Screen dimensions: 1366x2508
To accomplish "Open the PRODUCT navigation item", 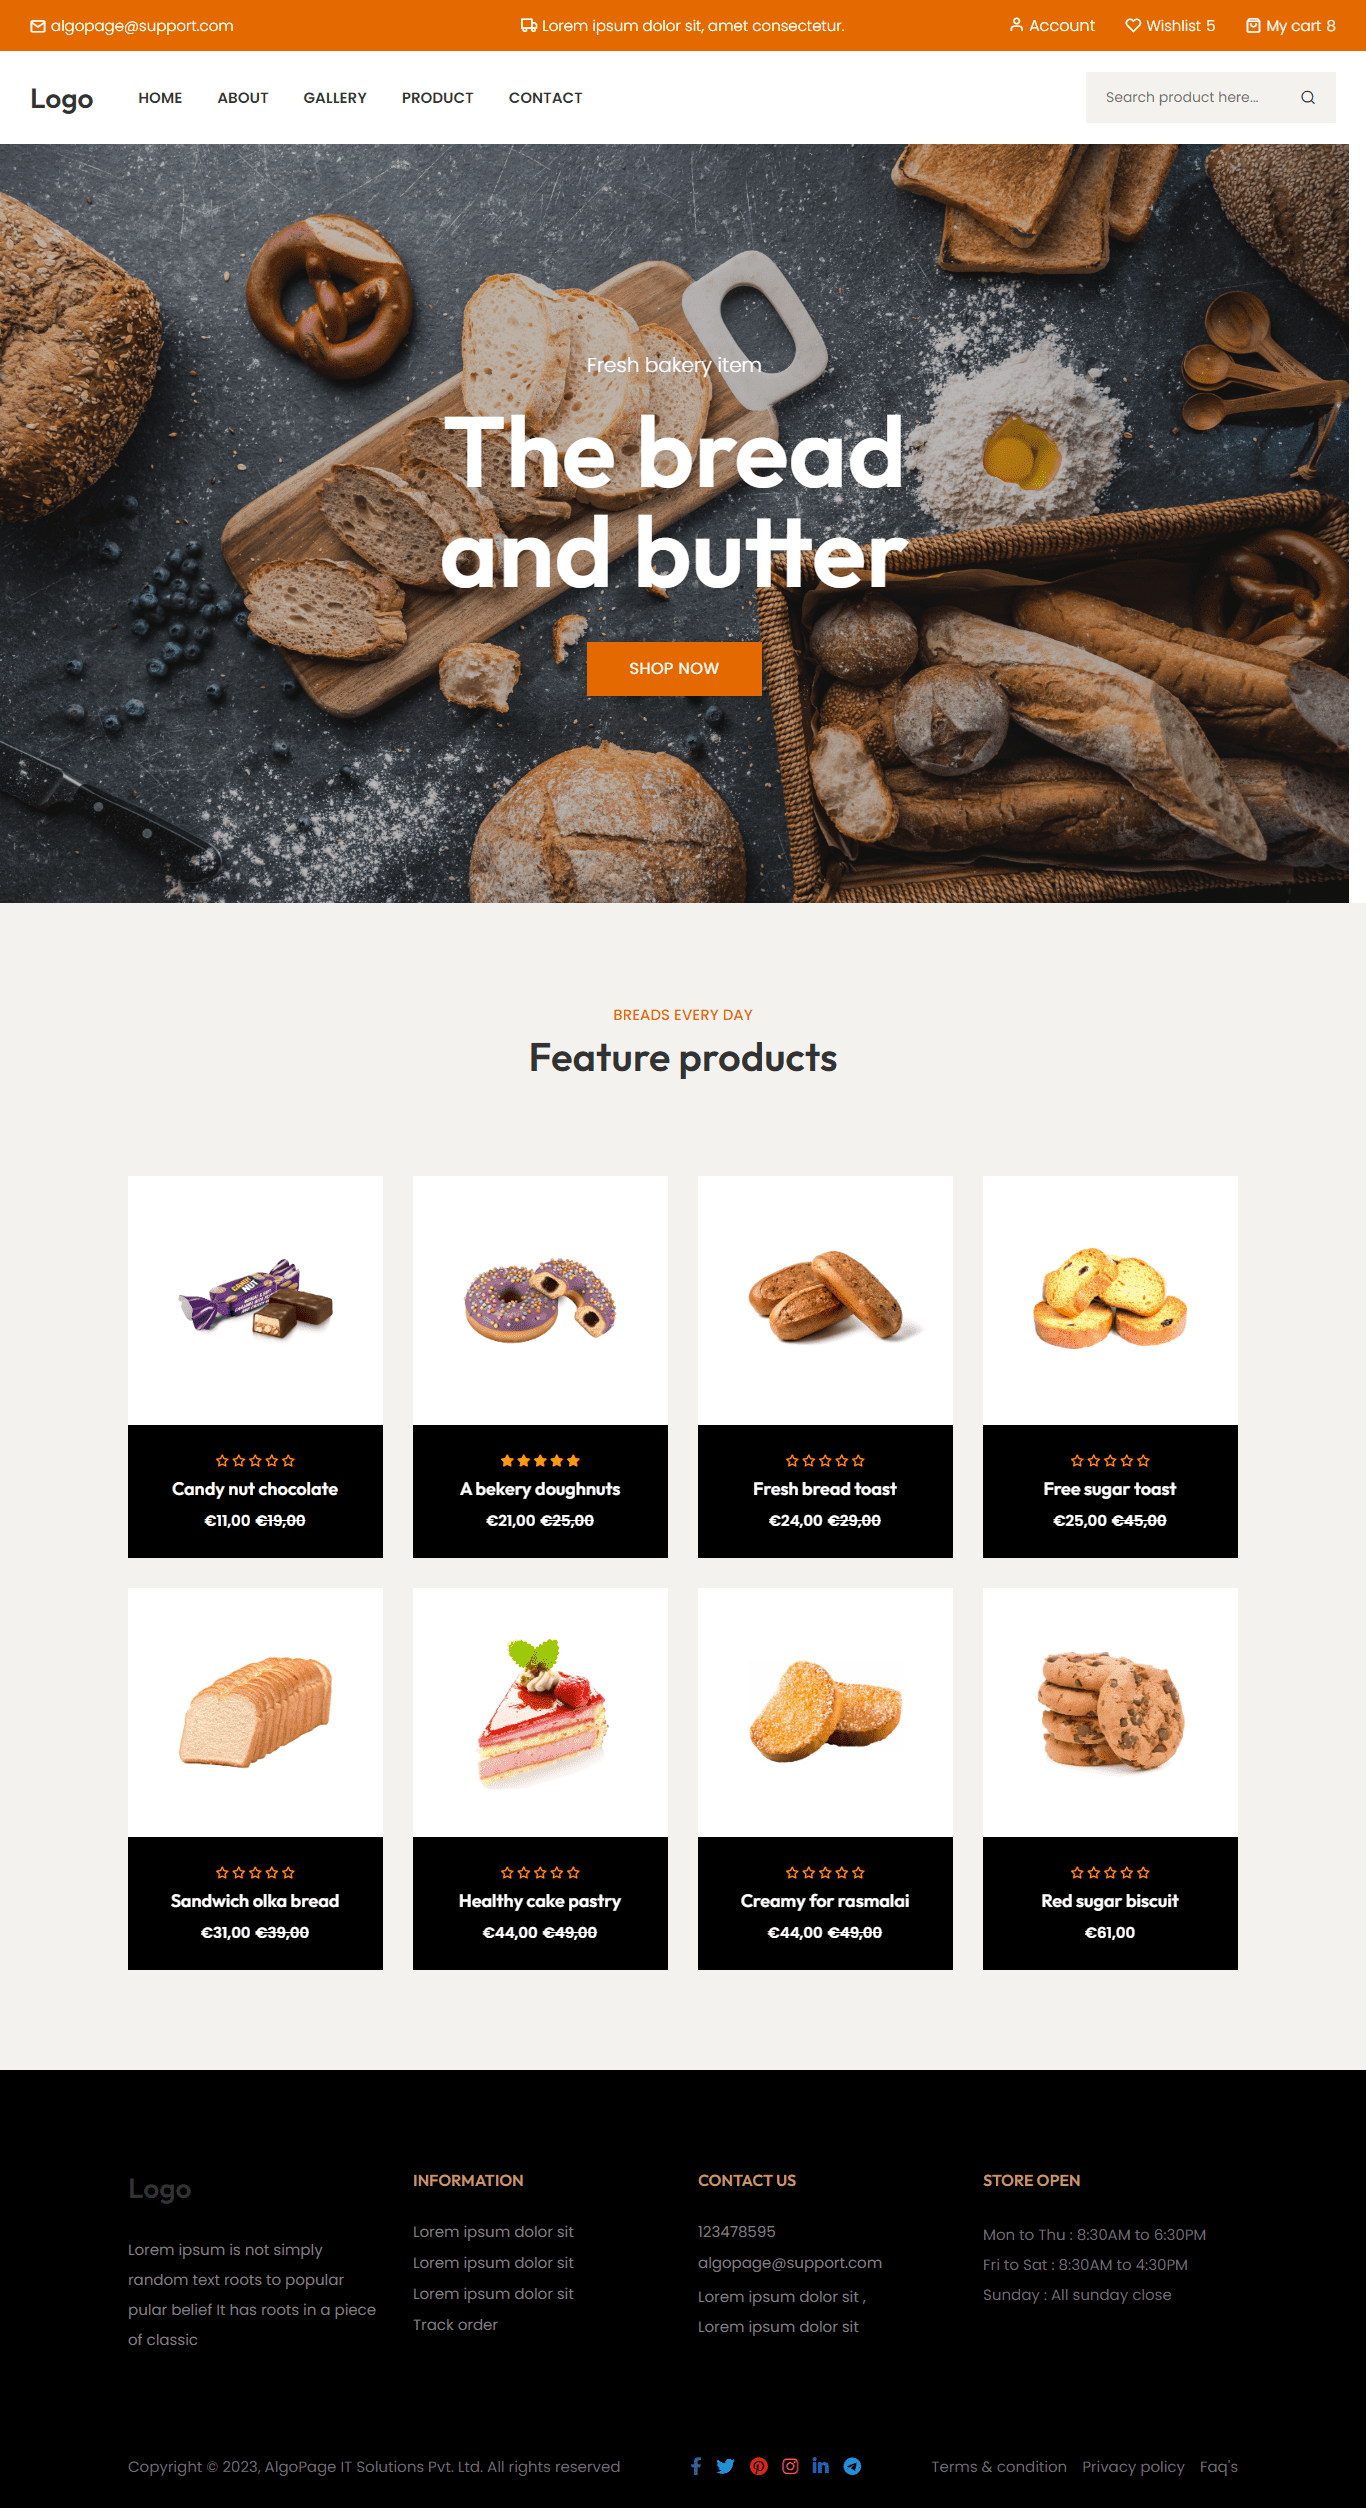I will coord(438,98).
